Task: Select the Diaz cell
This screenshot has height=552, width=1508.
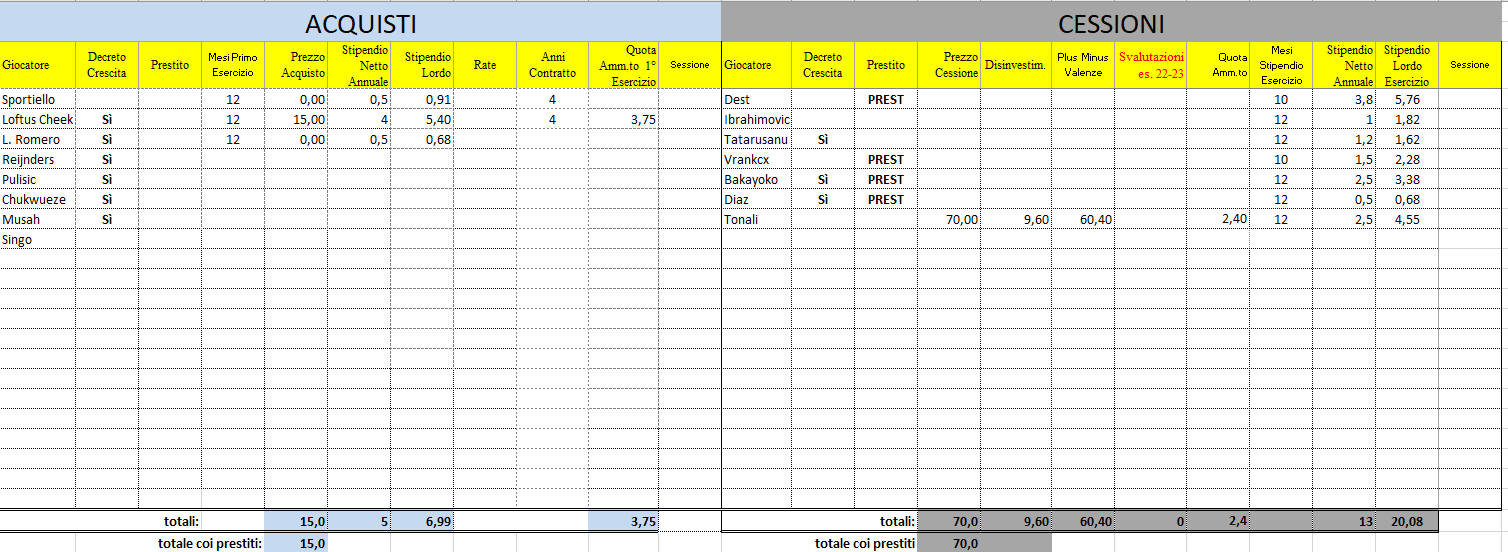Action: click(757, 200)
